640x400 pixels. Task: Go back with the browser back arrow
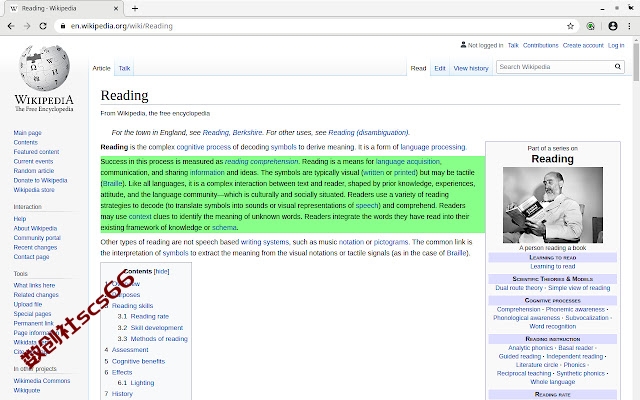click(x=11, y=26)
